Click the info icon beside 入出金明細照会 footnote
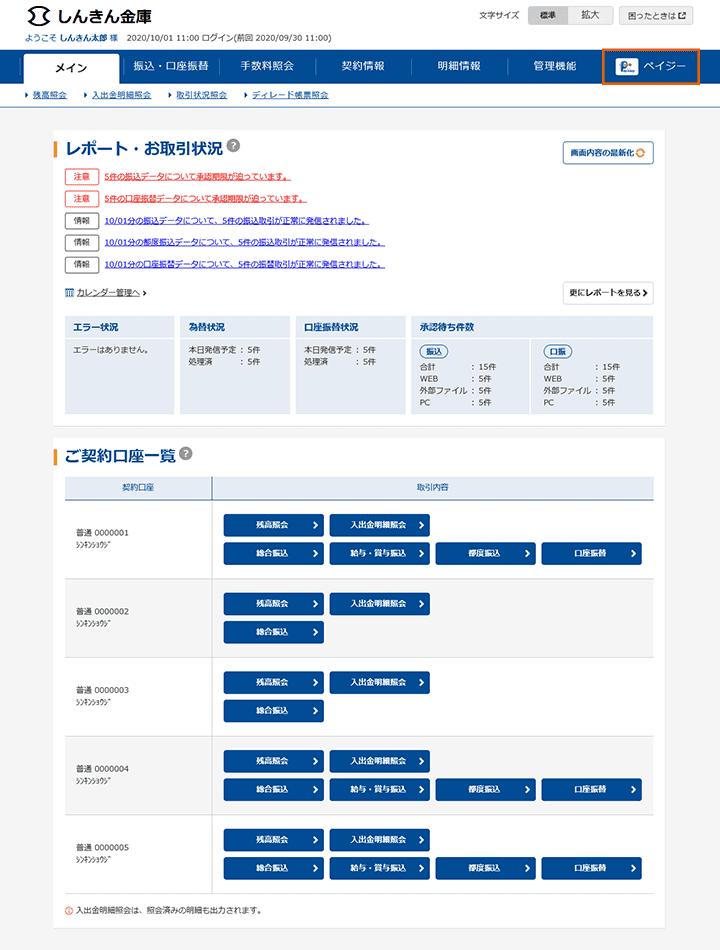 (x=69, y=910)
